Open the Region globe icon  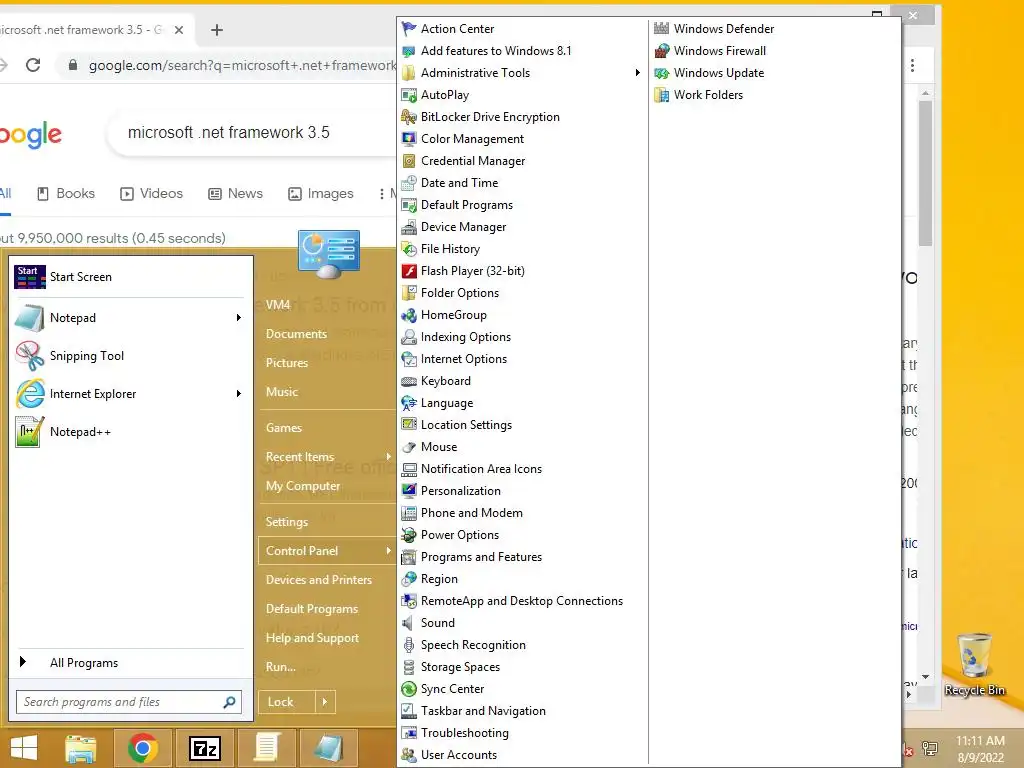[x=409, y=579]
